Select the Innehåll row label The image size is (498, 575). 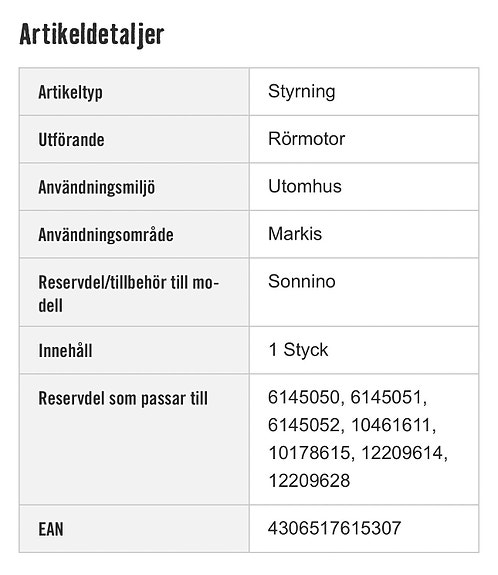coord(65,351)
